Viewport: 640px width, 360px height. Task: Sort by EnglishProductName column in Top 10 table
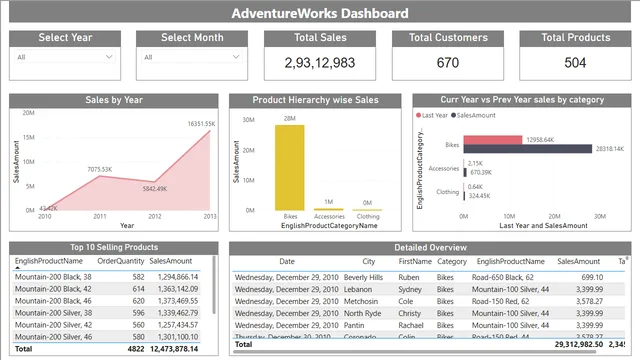(49, 261)
